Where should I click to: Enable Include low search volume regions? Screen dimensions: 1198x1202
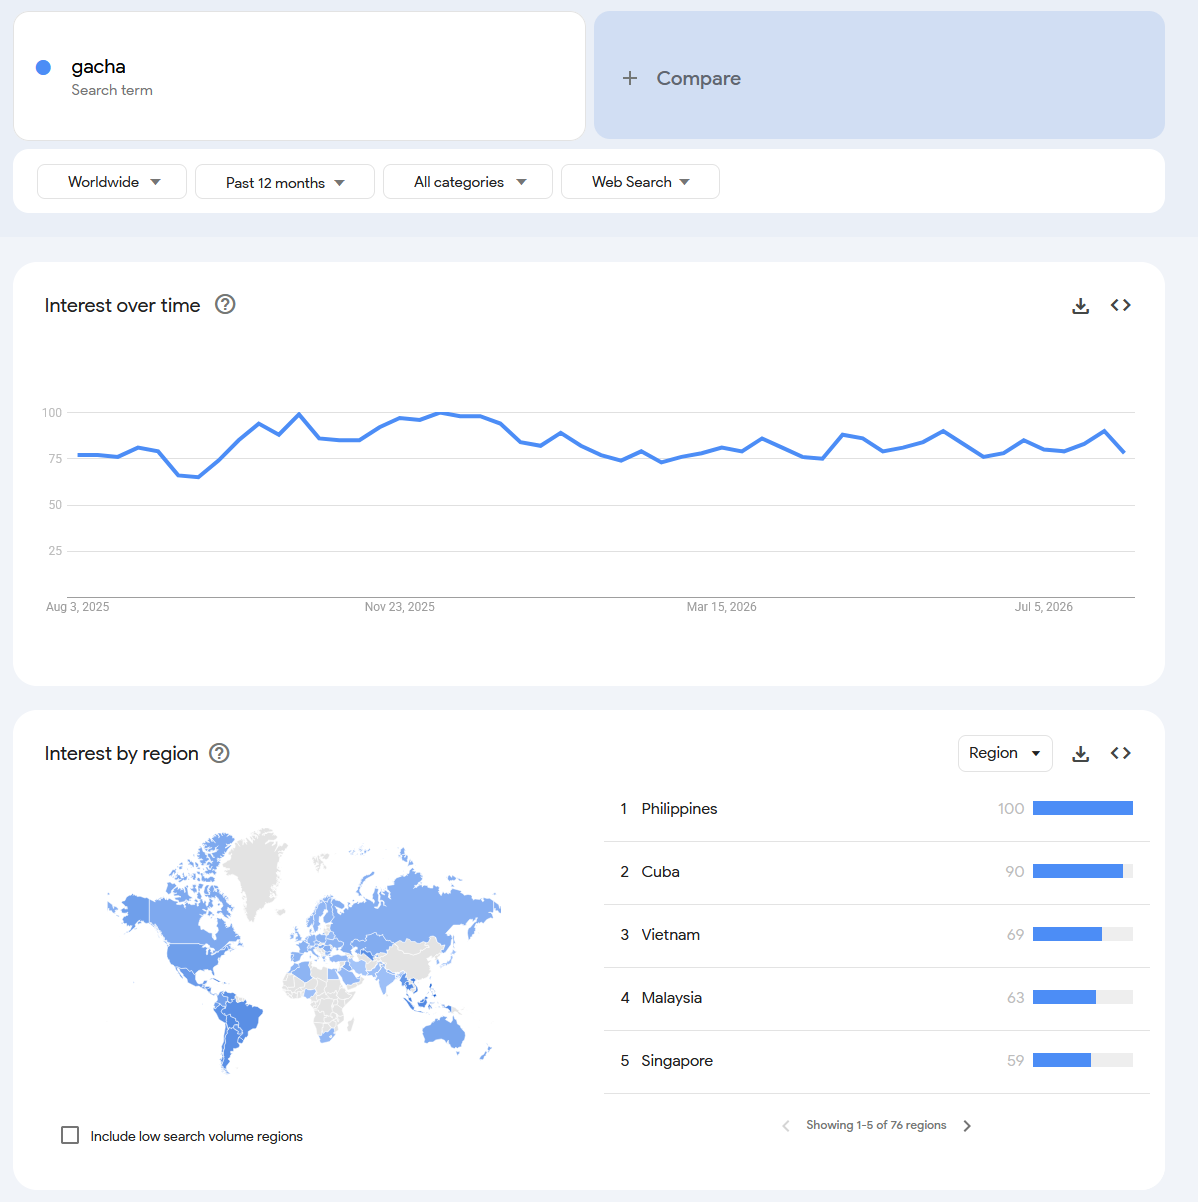[70, 1135]
